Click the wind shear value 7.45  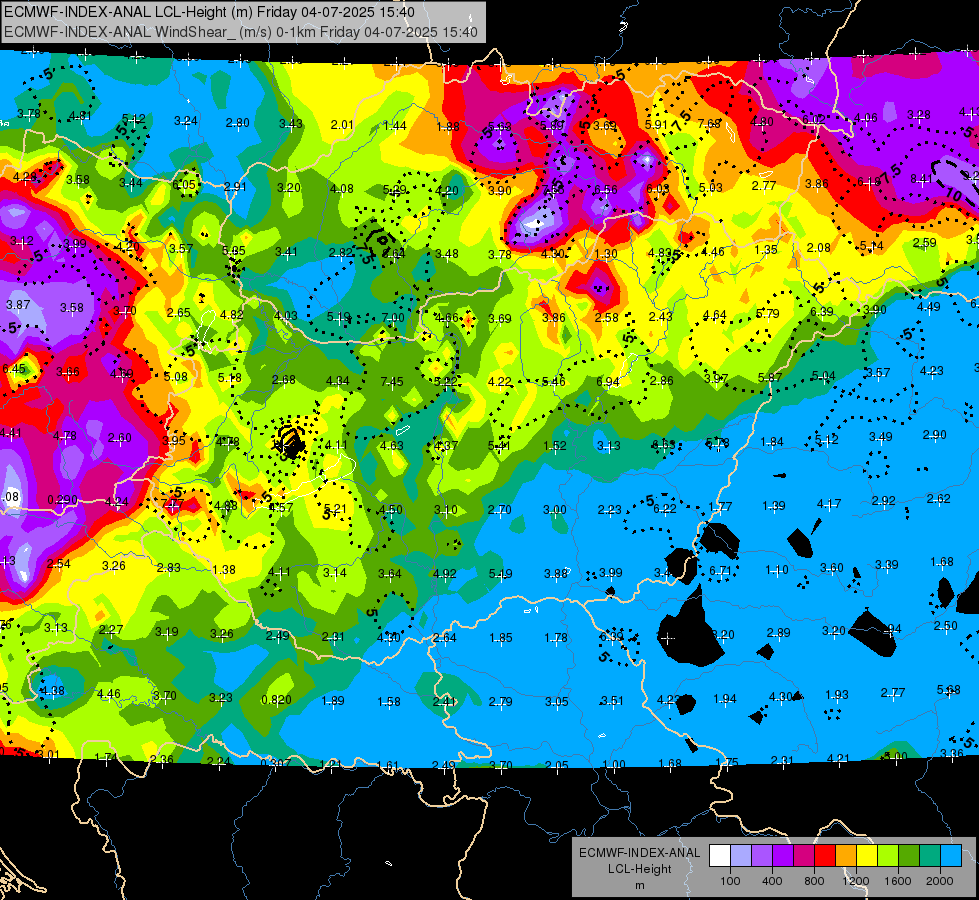(x=392, y=382)
